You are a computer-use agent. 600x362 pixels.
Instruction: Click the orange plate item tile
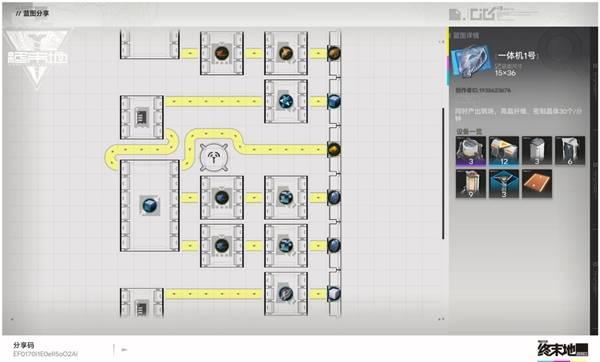[x=537, y=184]
